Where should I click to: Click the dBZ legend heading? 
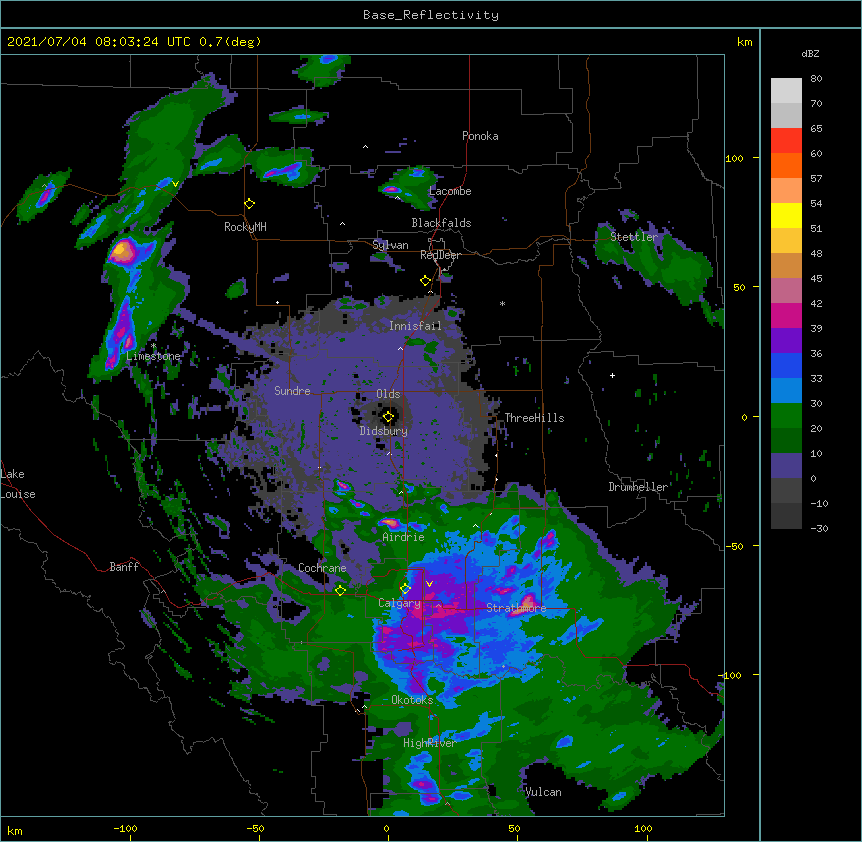(x=810, y=53)
